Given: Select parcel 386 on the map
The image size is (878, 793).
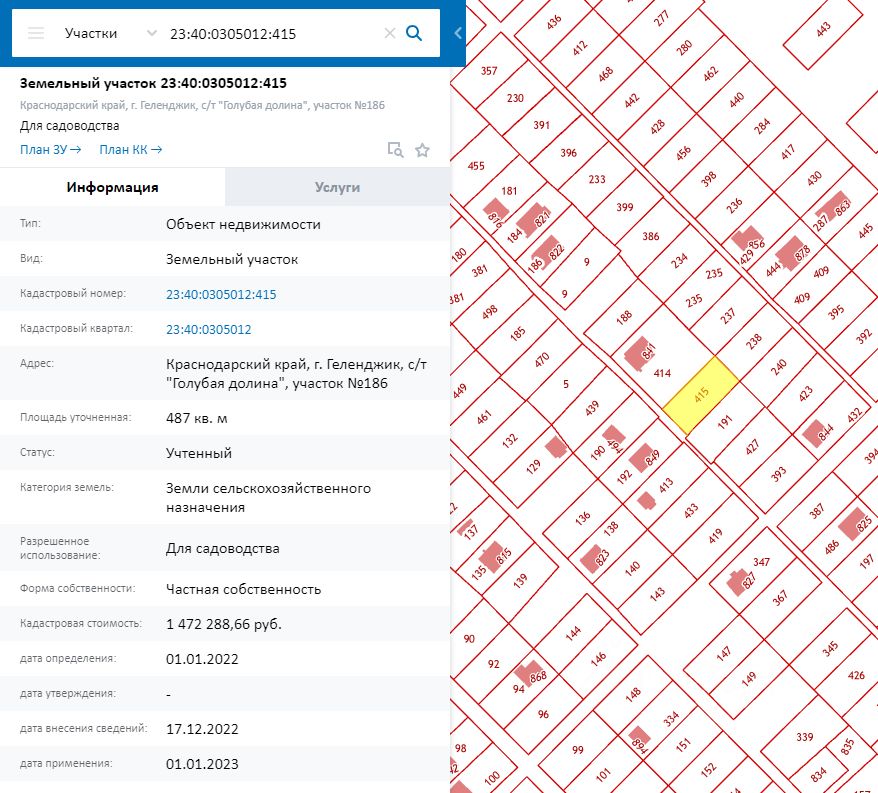Looking at the screenshot, I should [650, 236].
